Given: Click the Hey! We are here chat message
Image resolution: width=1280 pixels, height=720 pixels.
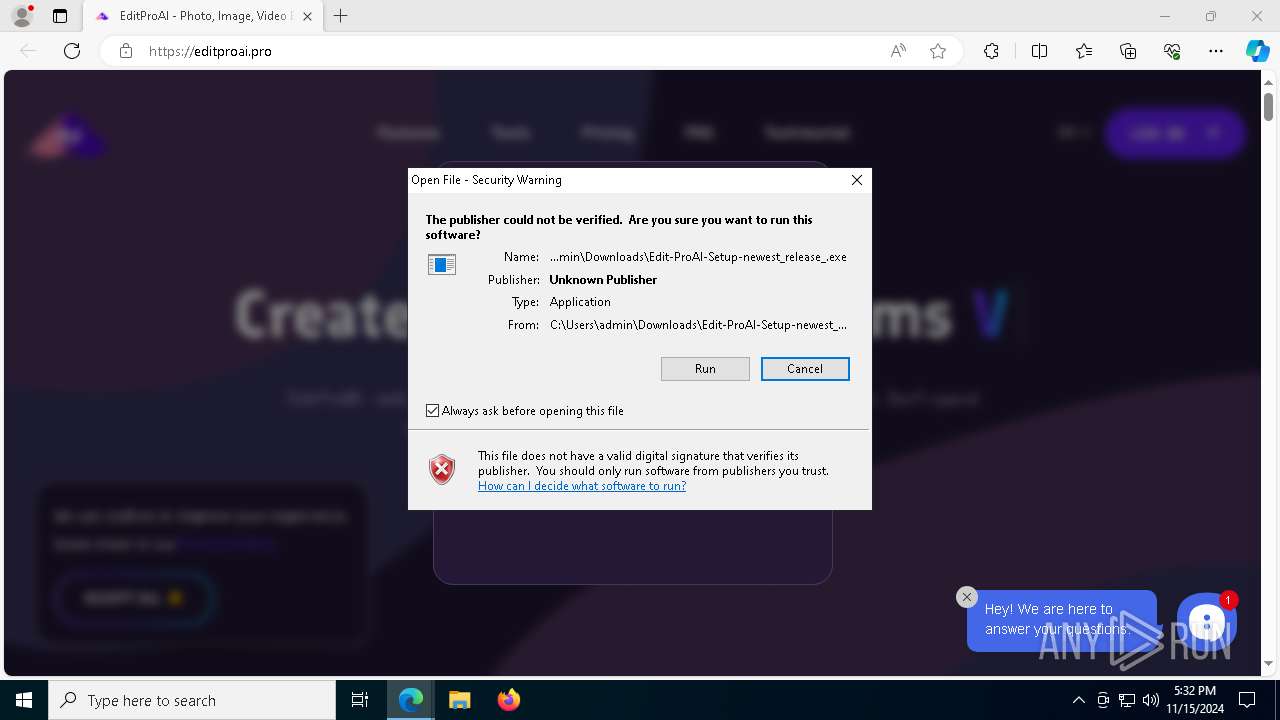Looking at the screenshot, I should 1061,620.
